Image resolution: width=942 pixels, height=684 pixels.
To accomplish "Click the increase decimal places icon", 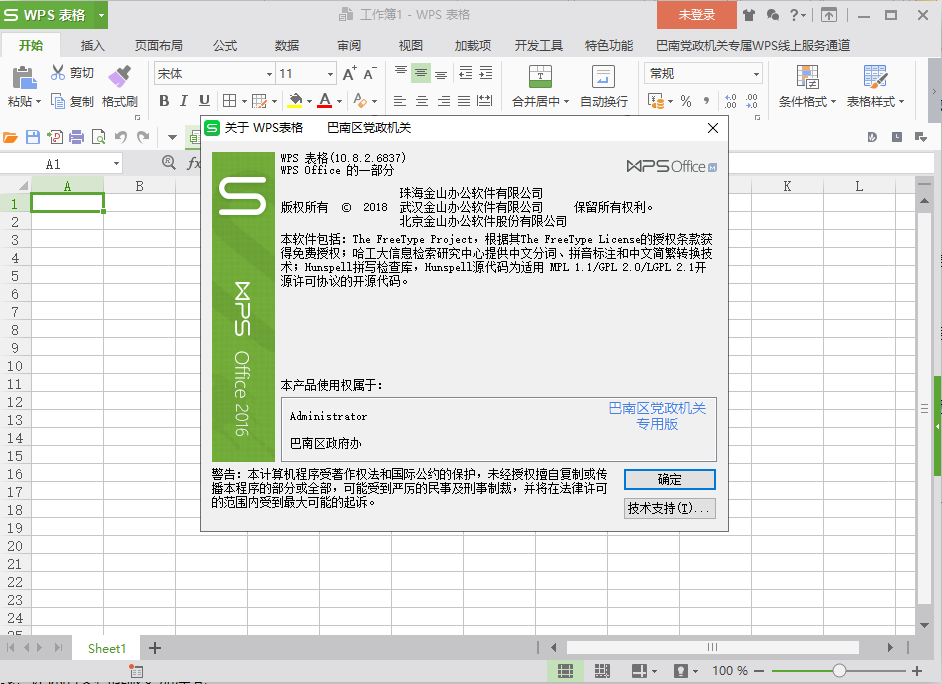I will 731,101.
